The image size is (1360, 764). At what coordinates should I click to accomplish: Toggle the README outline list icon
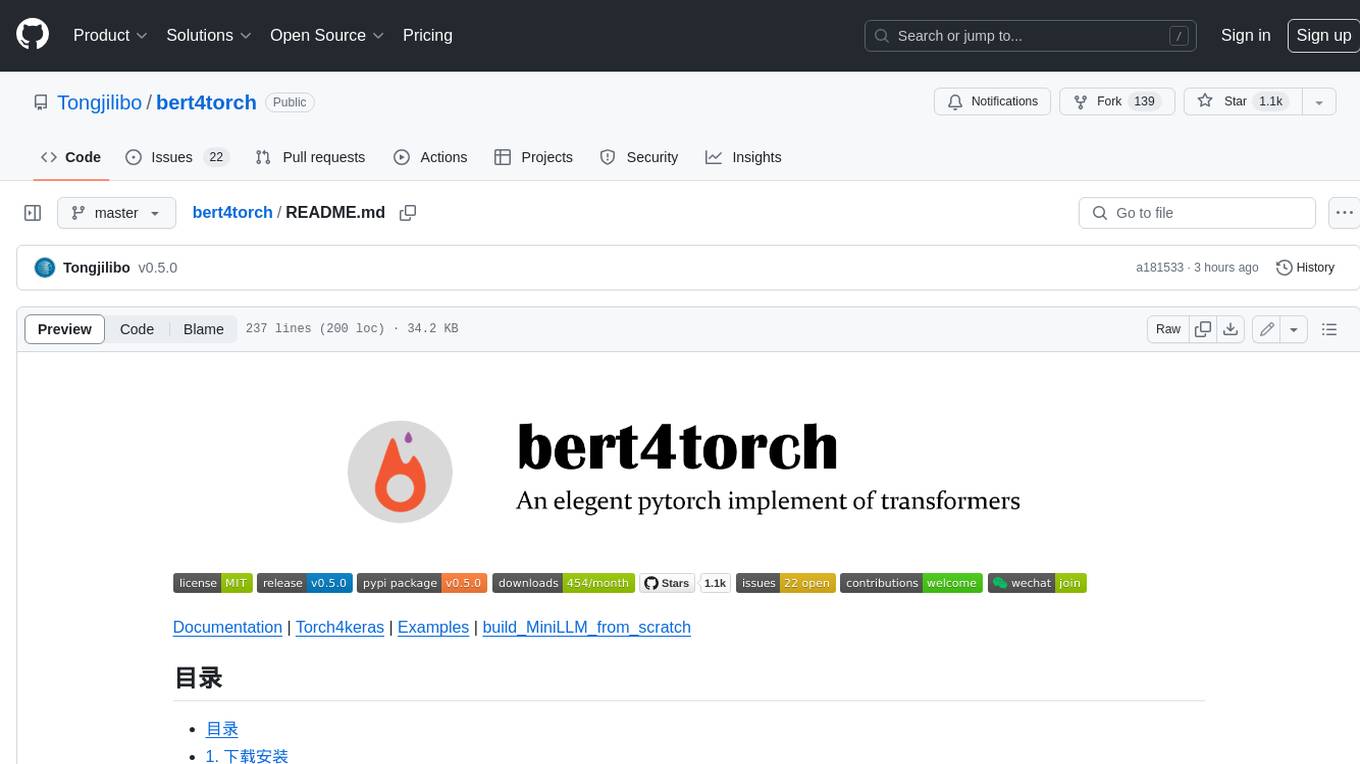(x=1329, y=329)
